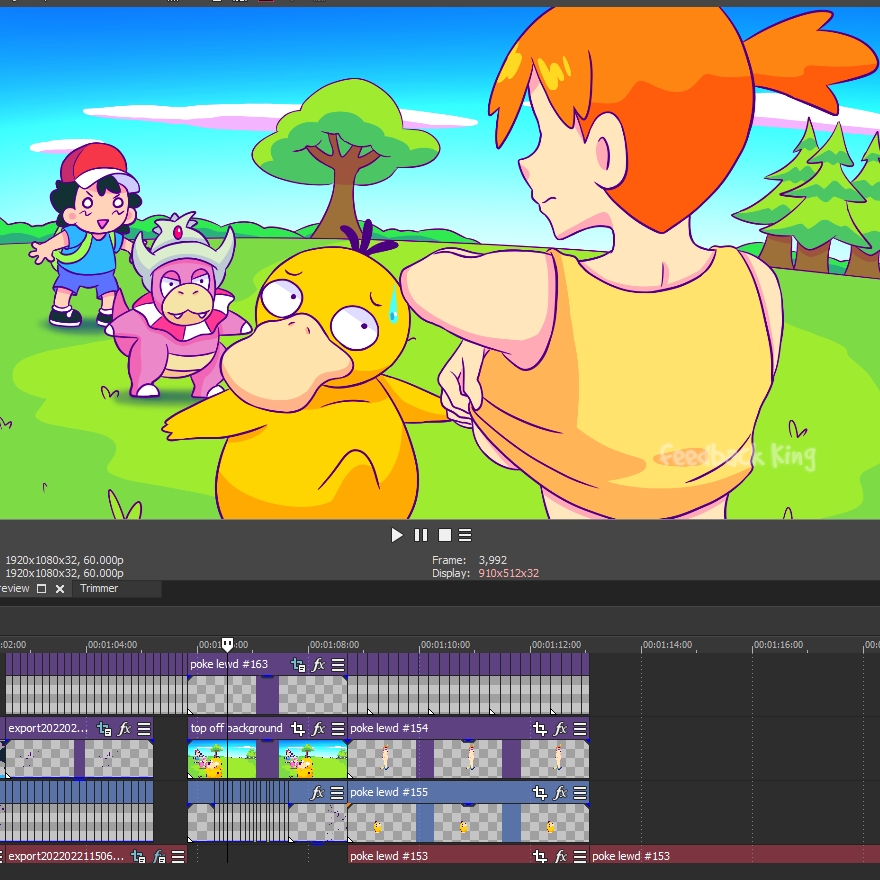This screenshot has width=880, height=880.
Task: Switch to the Trimmer tab
Action: click(99, 589)
